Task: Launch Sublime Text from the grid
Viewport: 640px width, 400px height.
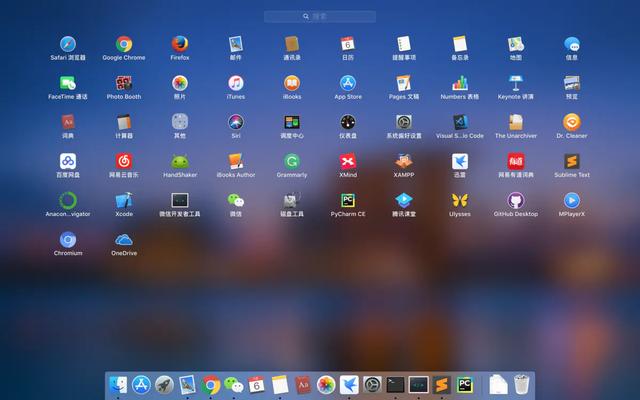Action: click(572, 162)
